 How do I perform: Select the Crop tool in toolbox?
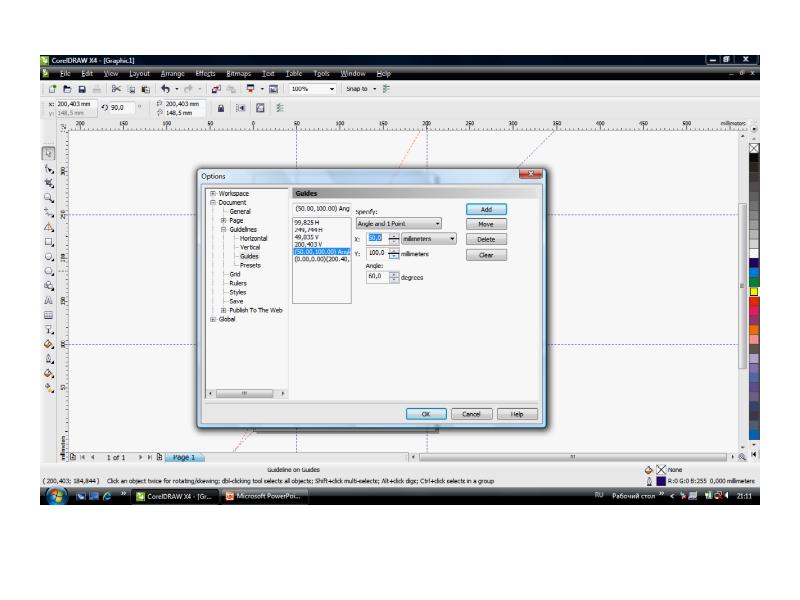click(x=48, y=183)
